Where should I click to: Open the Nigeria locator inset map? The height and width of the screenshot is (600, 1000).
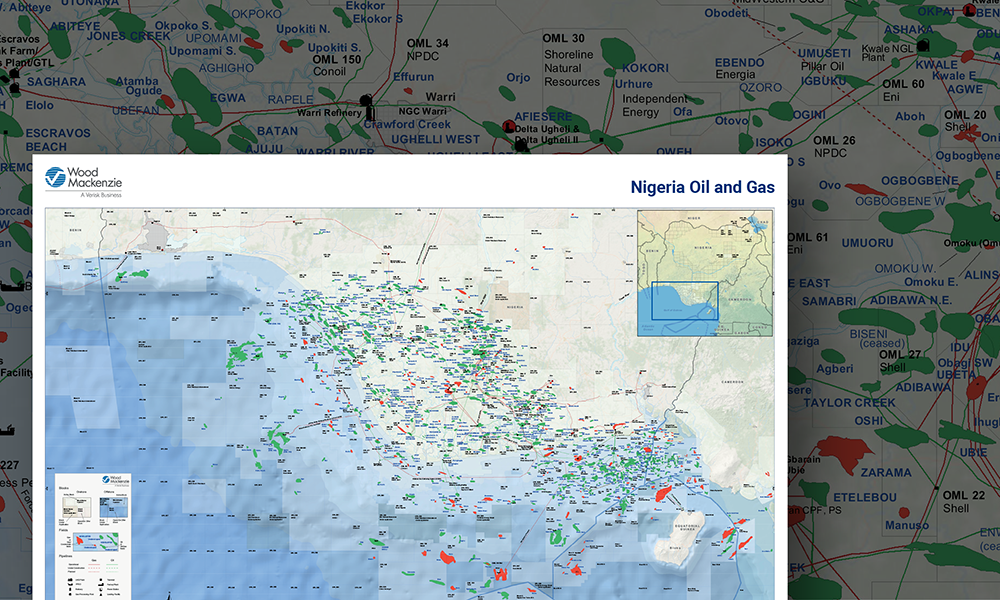click(705, 274)
